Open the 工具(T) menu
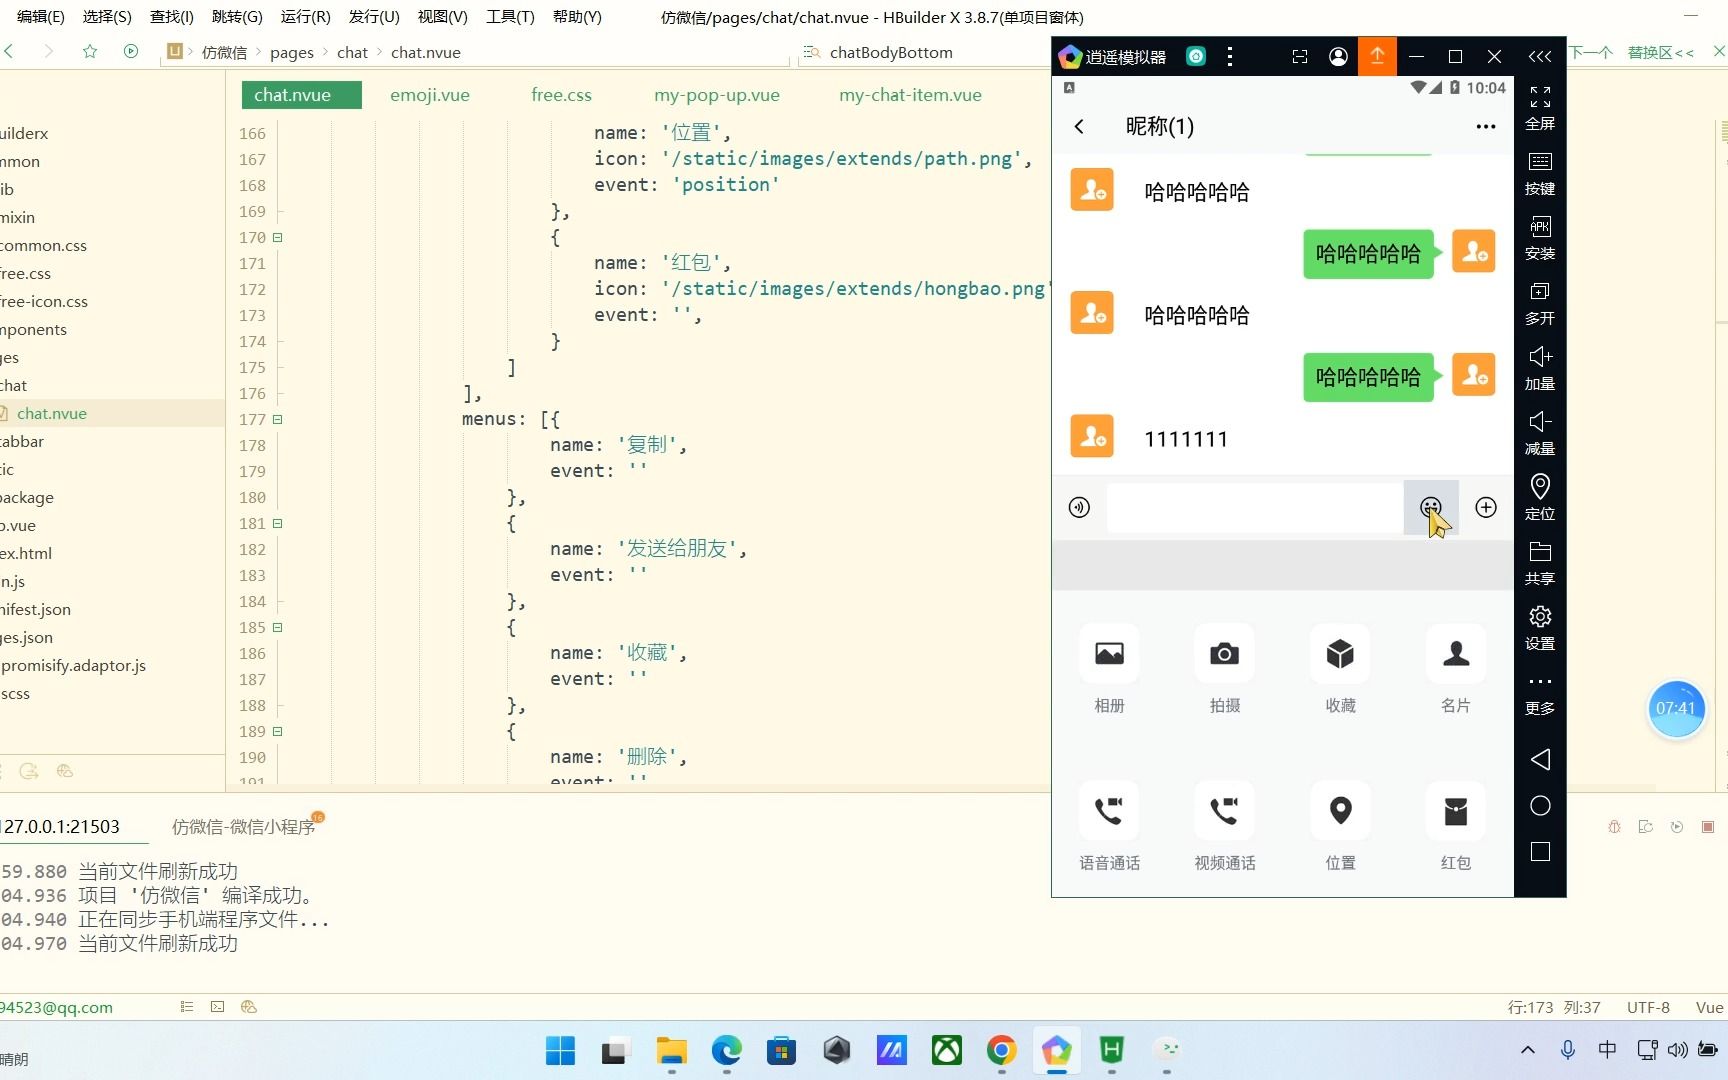This screenshot has height=1080, width=1728. pyautogui.click(x=510, y=17)
